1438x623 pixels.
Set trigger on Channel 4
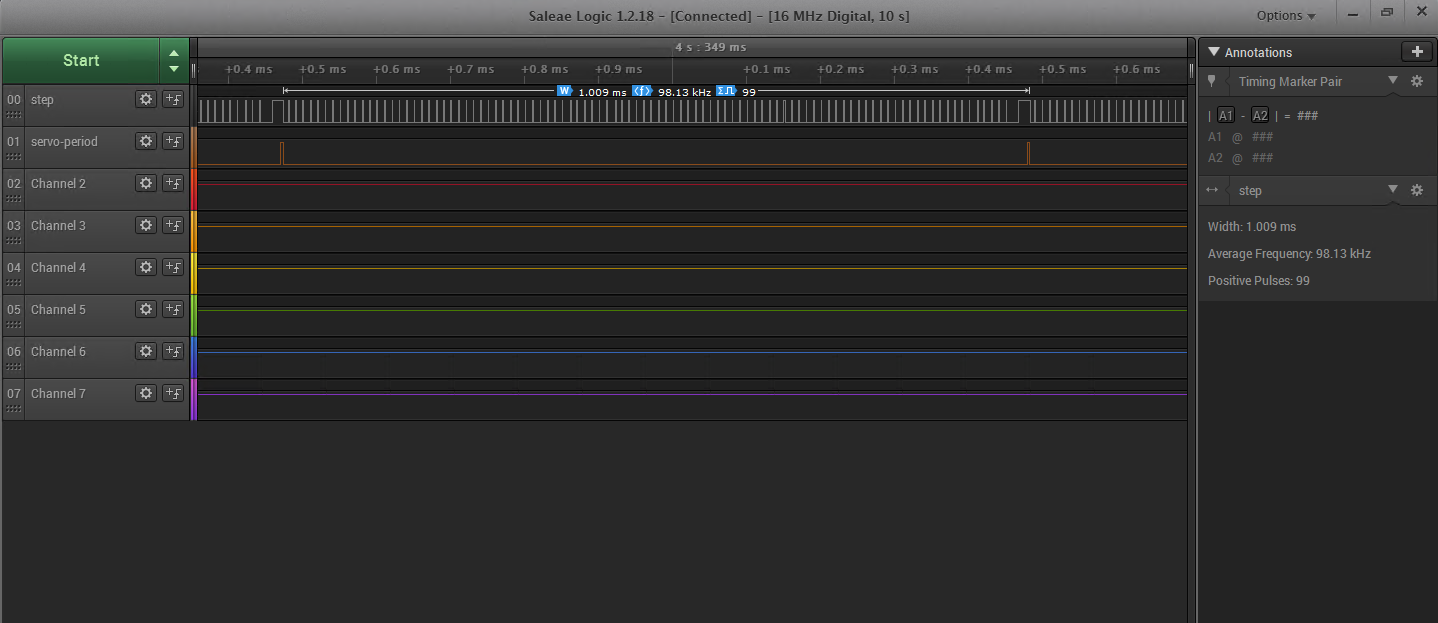coord(173,267)
